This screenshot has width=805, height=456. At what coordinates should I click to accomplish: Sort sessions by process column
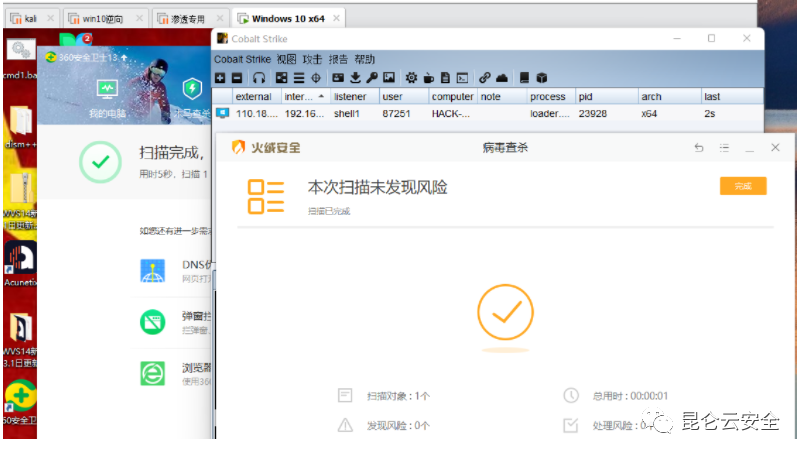click(551, 97)
